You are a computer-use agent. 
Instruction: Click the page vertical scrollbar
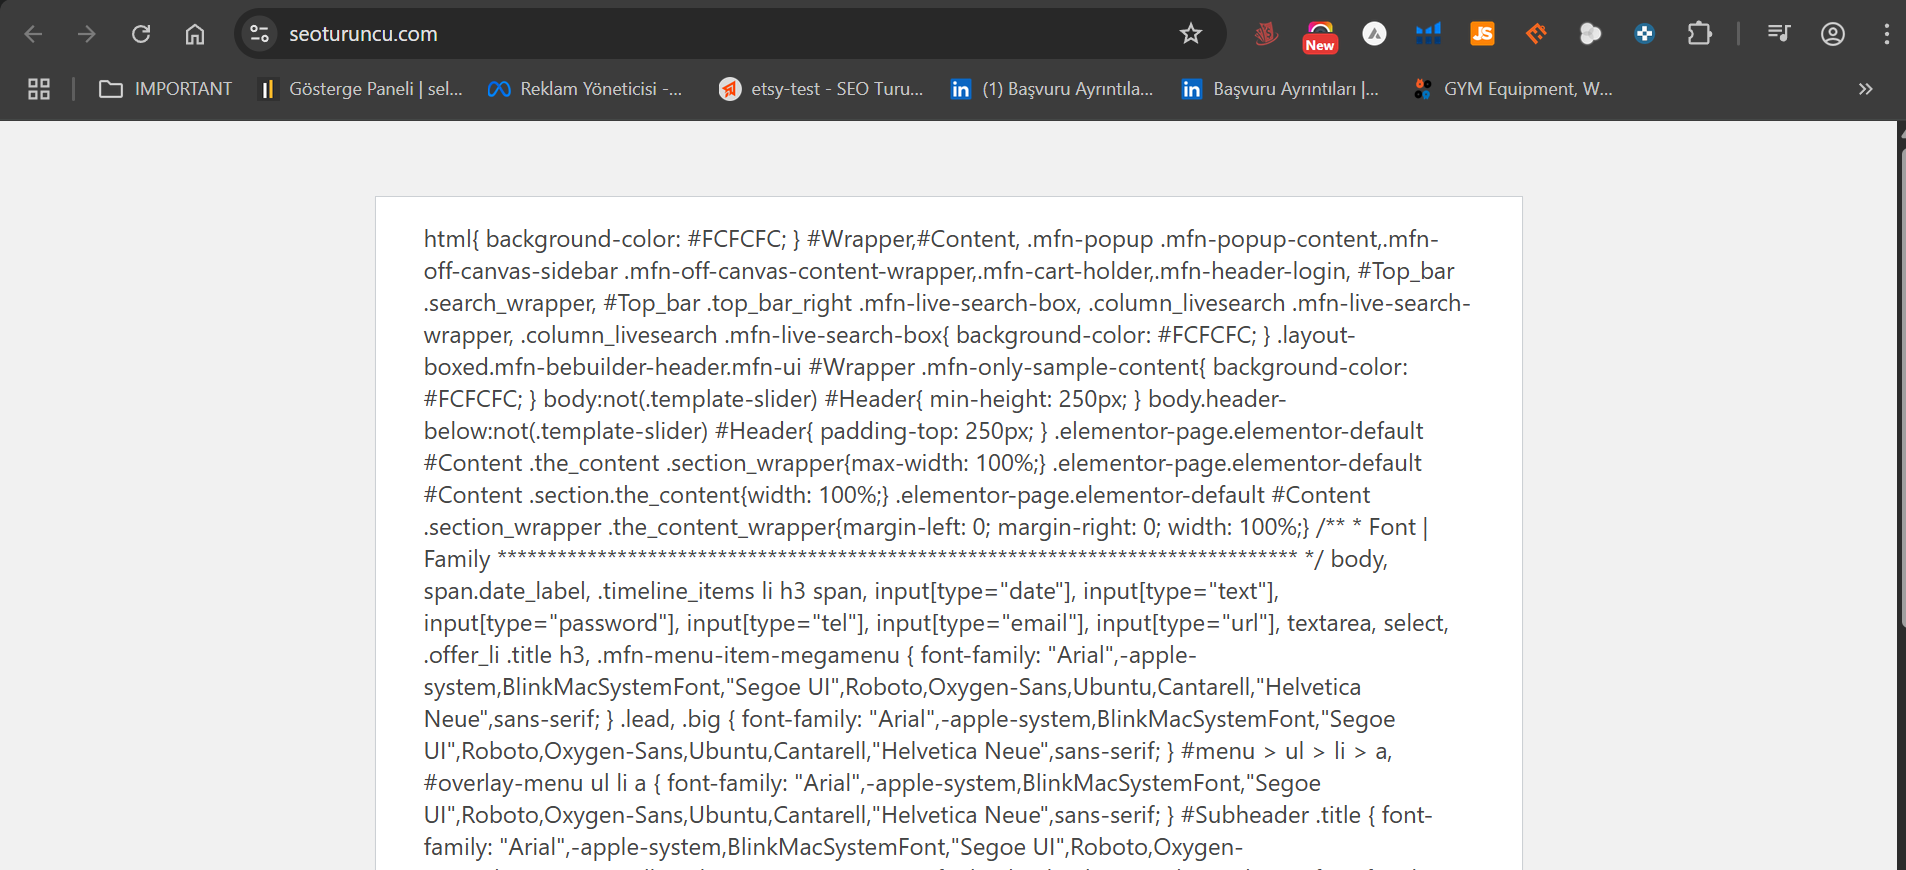(1901, 390)
